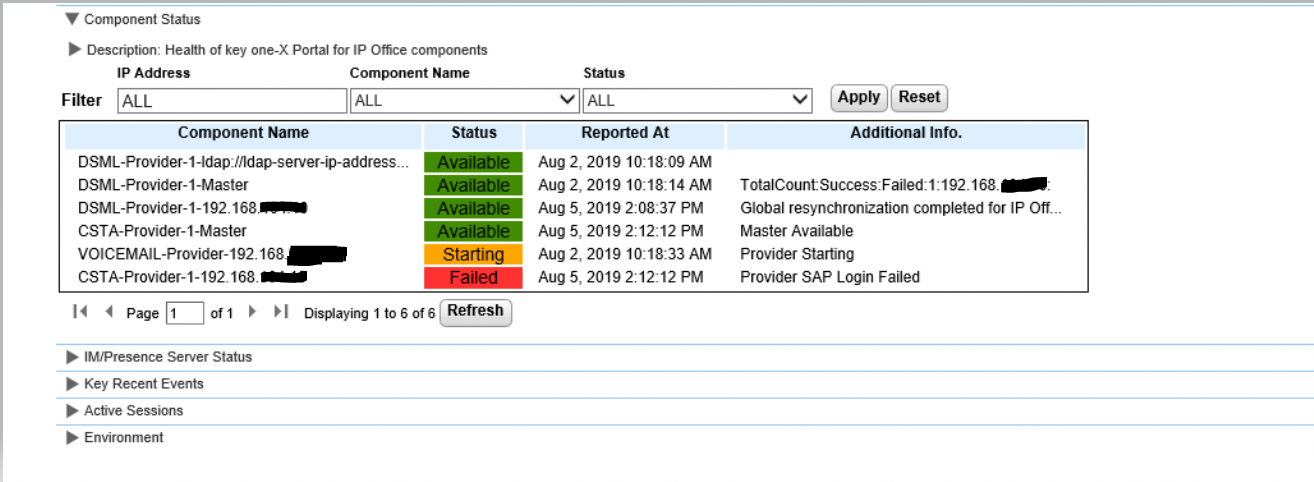1314x482 pixels.
Task: Click the Apply filter button
Action: (858, 98)
